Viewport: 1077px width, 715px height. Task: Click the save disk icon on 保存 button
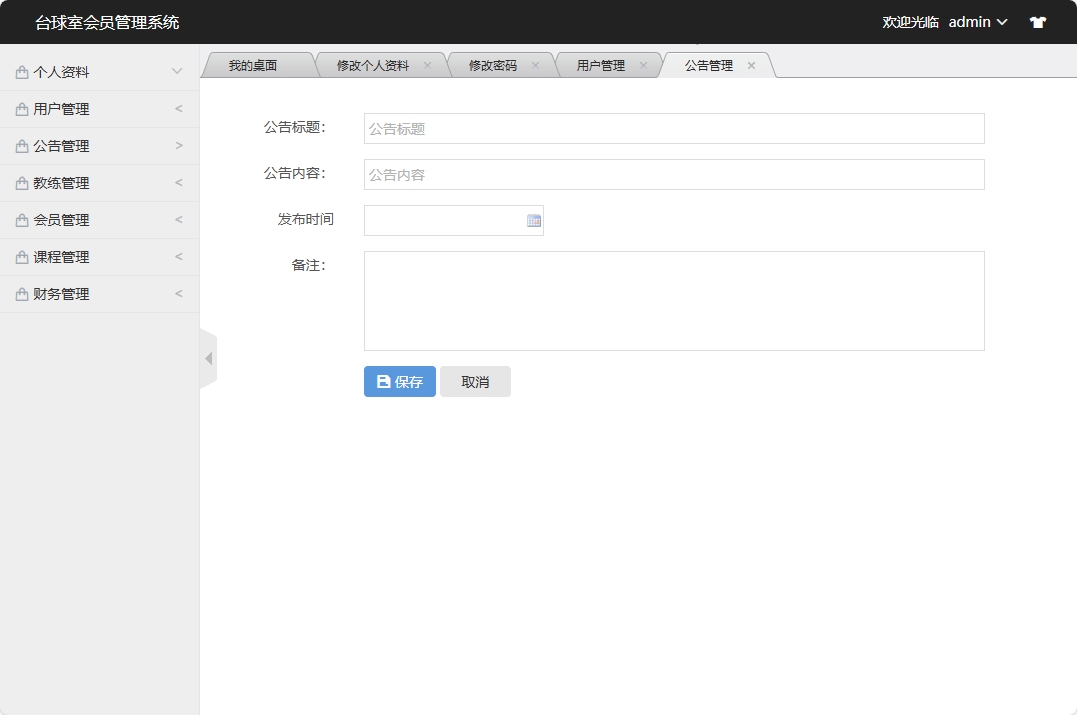coord(382,381)
